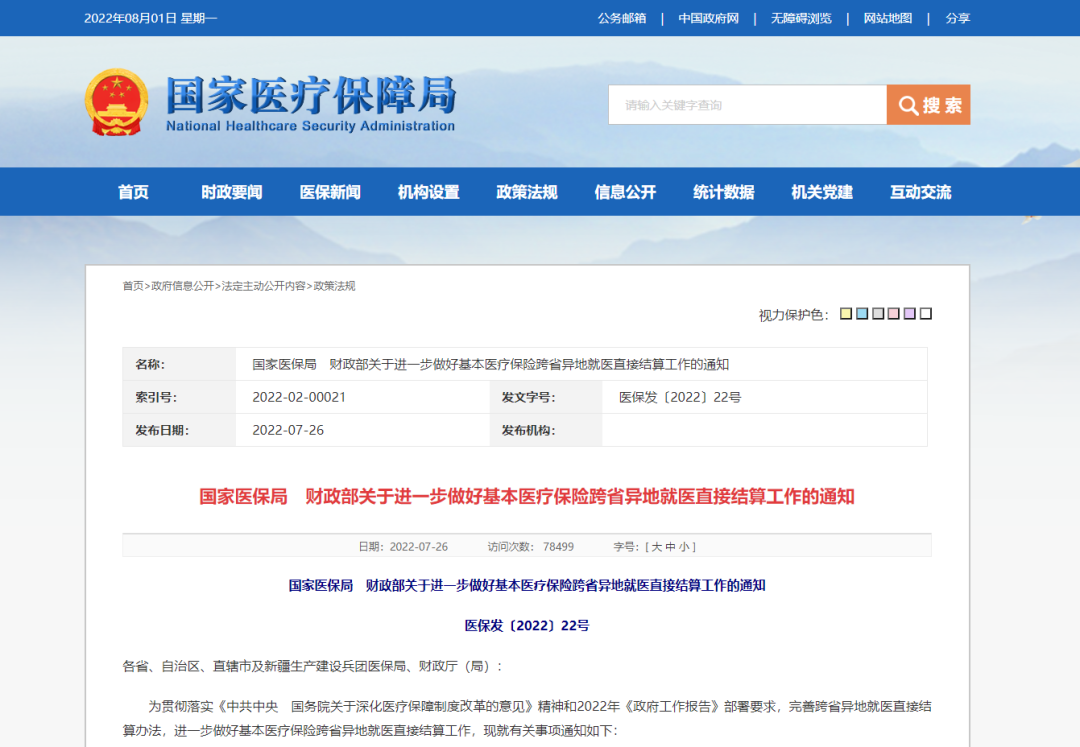Click the 名称 row title text in the table
The height and width of the screenshot is (747, 1080).
[x=490, y=364]
